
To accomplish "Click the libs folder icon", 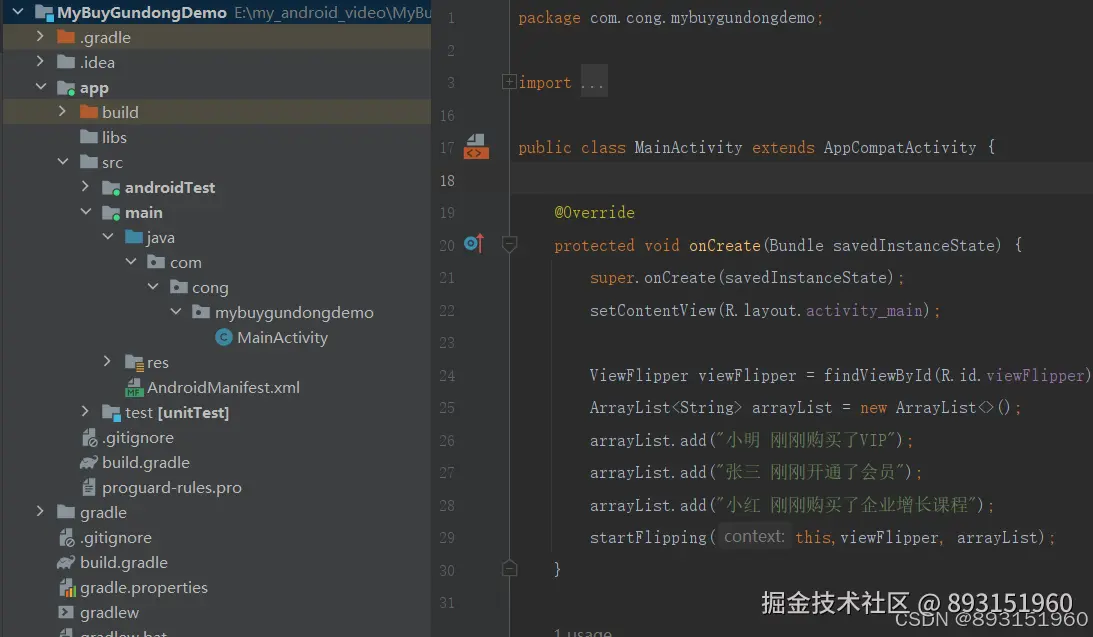I will tap(89, 137).
